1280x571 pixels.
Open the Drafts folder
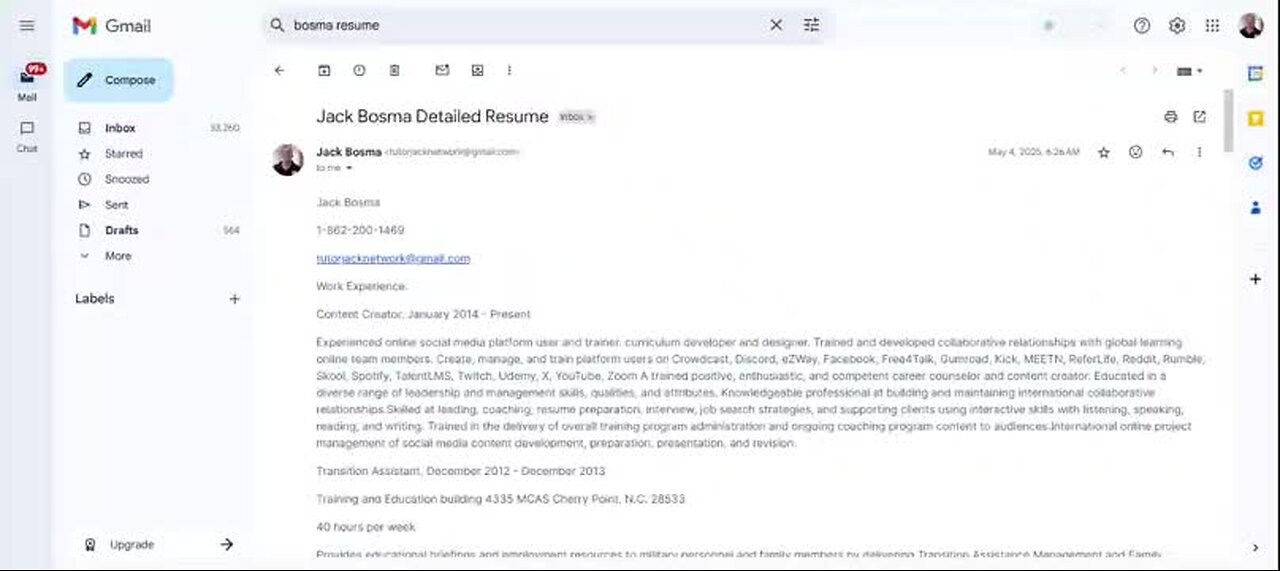tap(122, 230)
